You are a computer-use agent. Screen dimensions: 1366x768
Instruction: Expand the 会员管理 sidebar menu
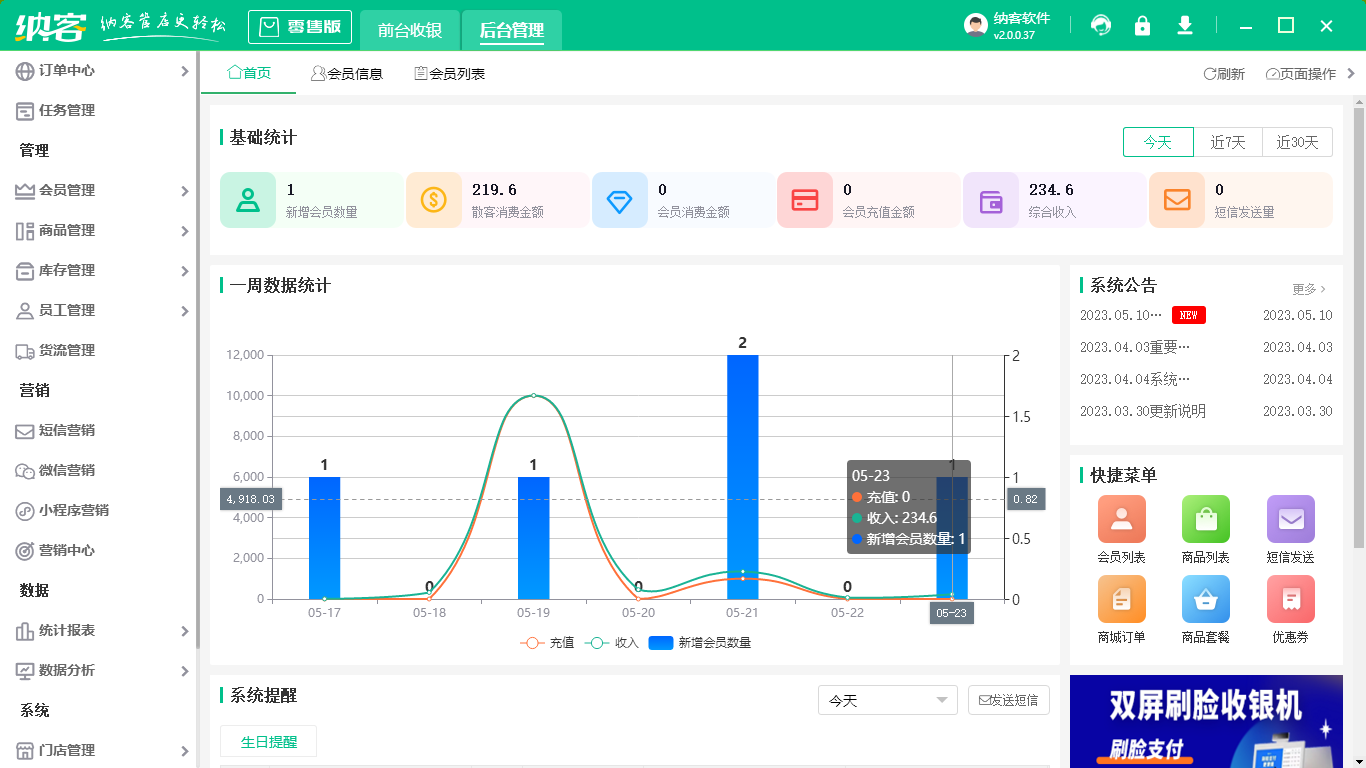pos(99,190)
